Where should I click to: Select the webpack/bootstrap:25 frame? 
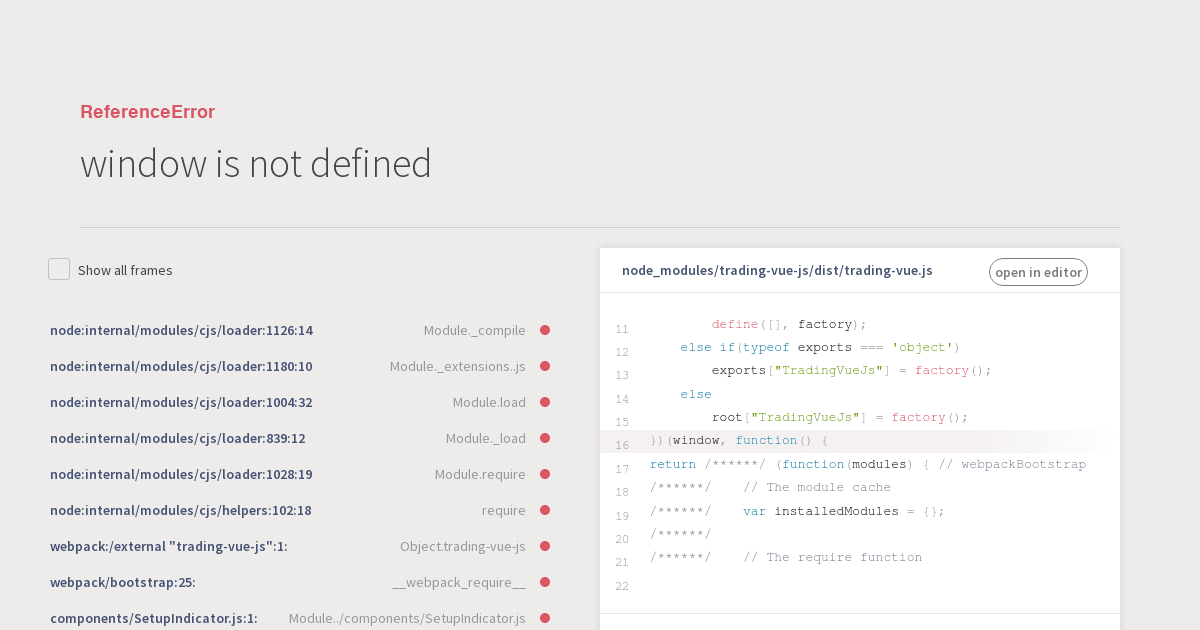point(288,582)
